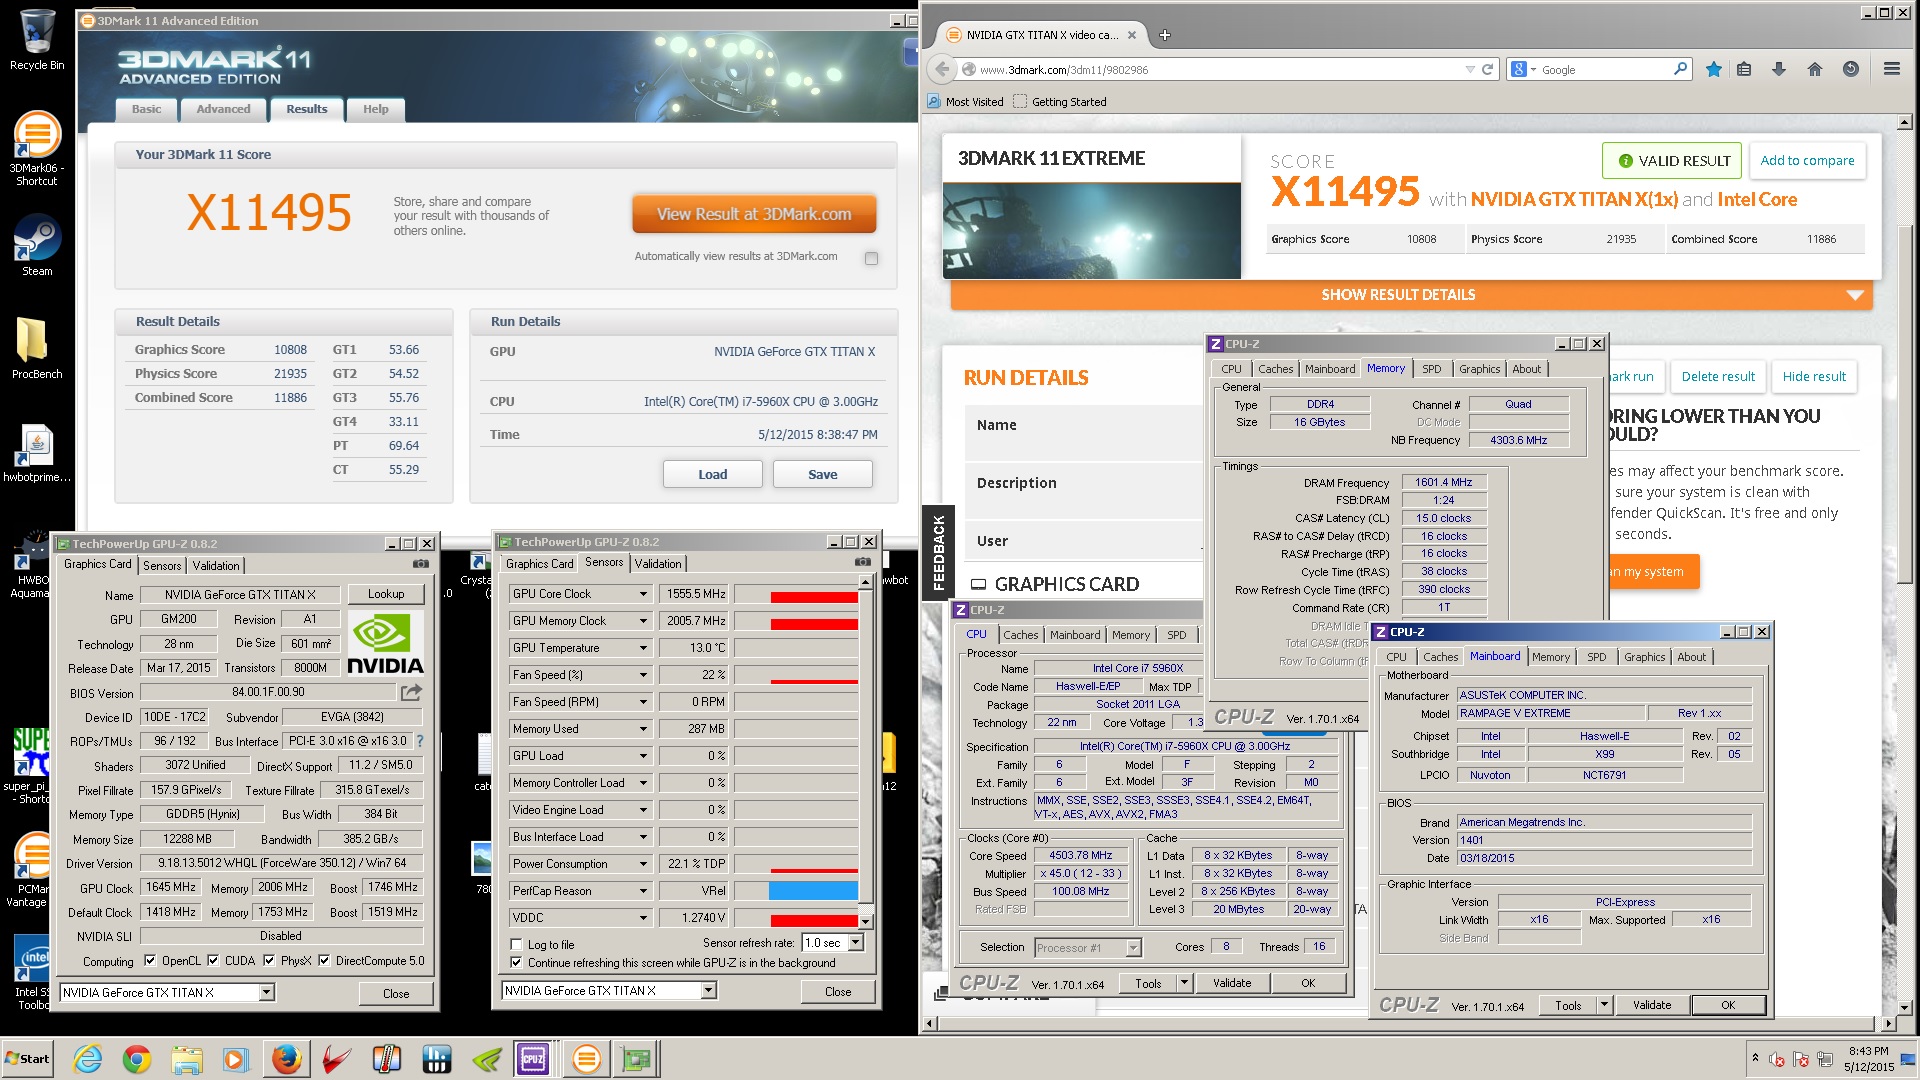Click Add to compare on 3dmark.com
Screen dimensions: 1920x1080
[x=1807, y=160]
